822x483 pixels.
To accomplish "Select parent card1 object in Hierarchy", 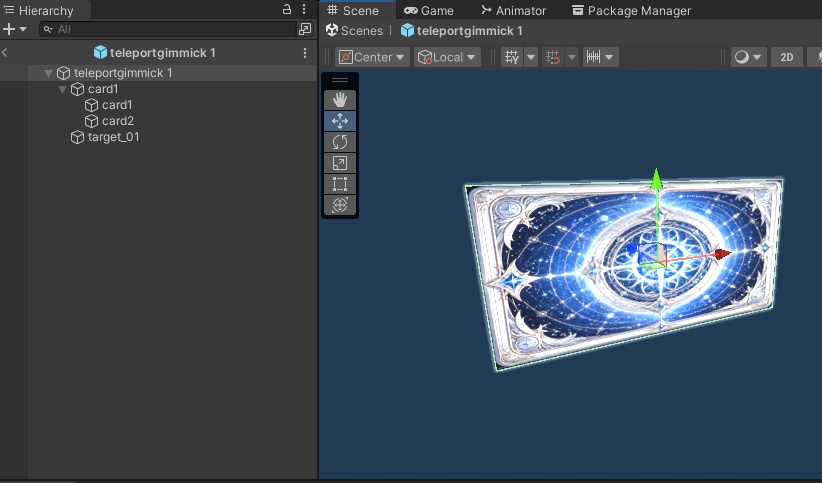I will click(103, 89).
